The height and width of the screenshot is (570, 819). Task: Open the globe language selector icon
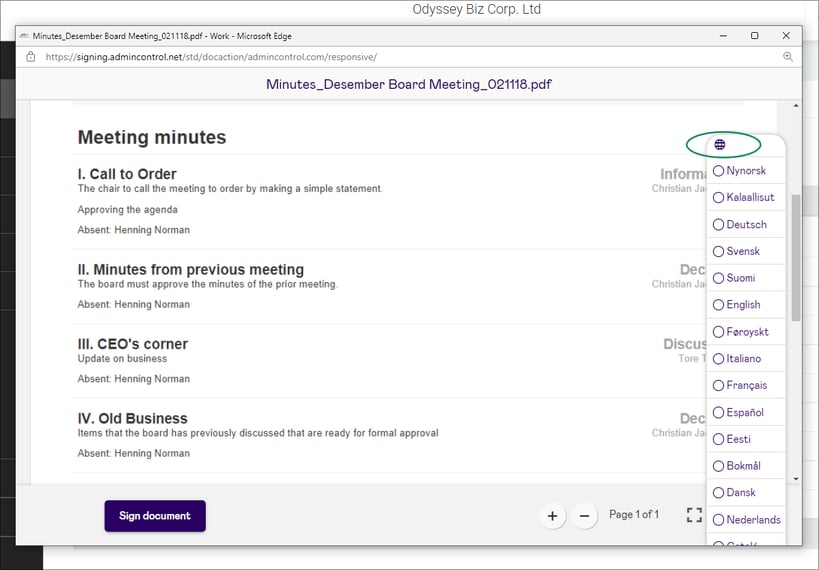coord(720,145)
